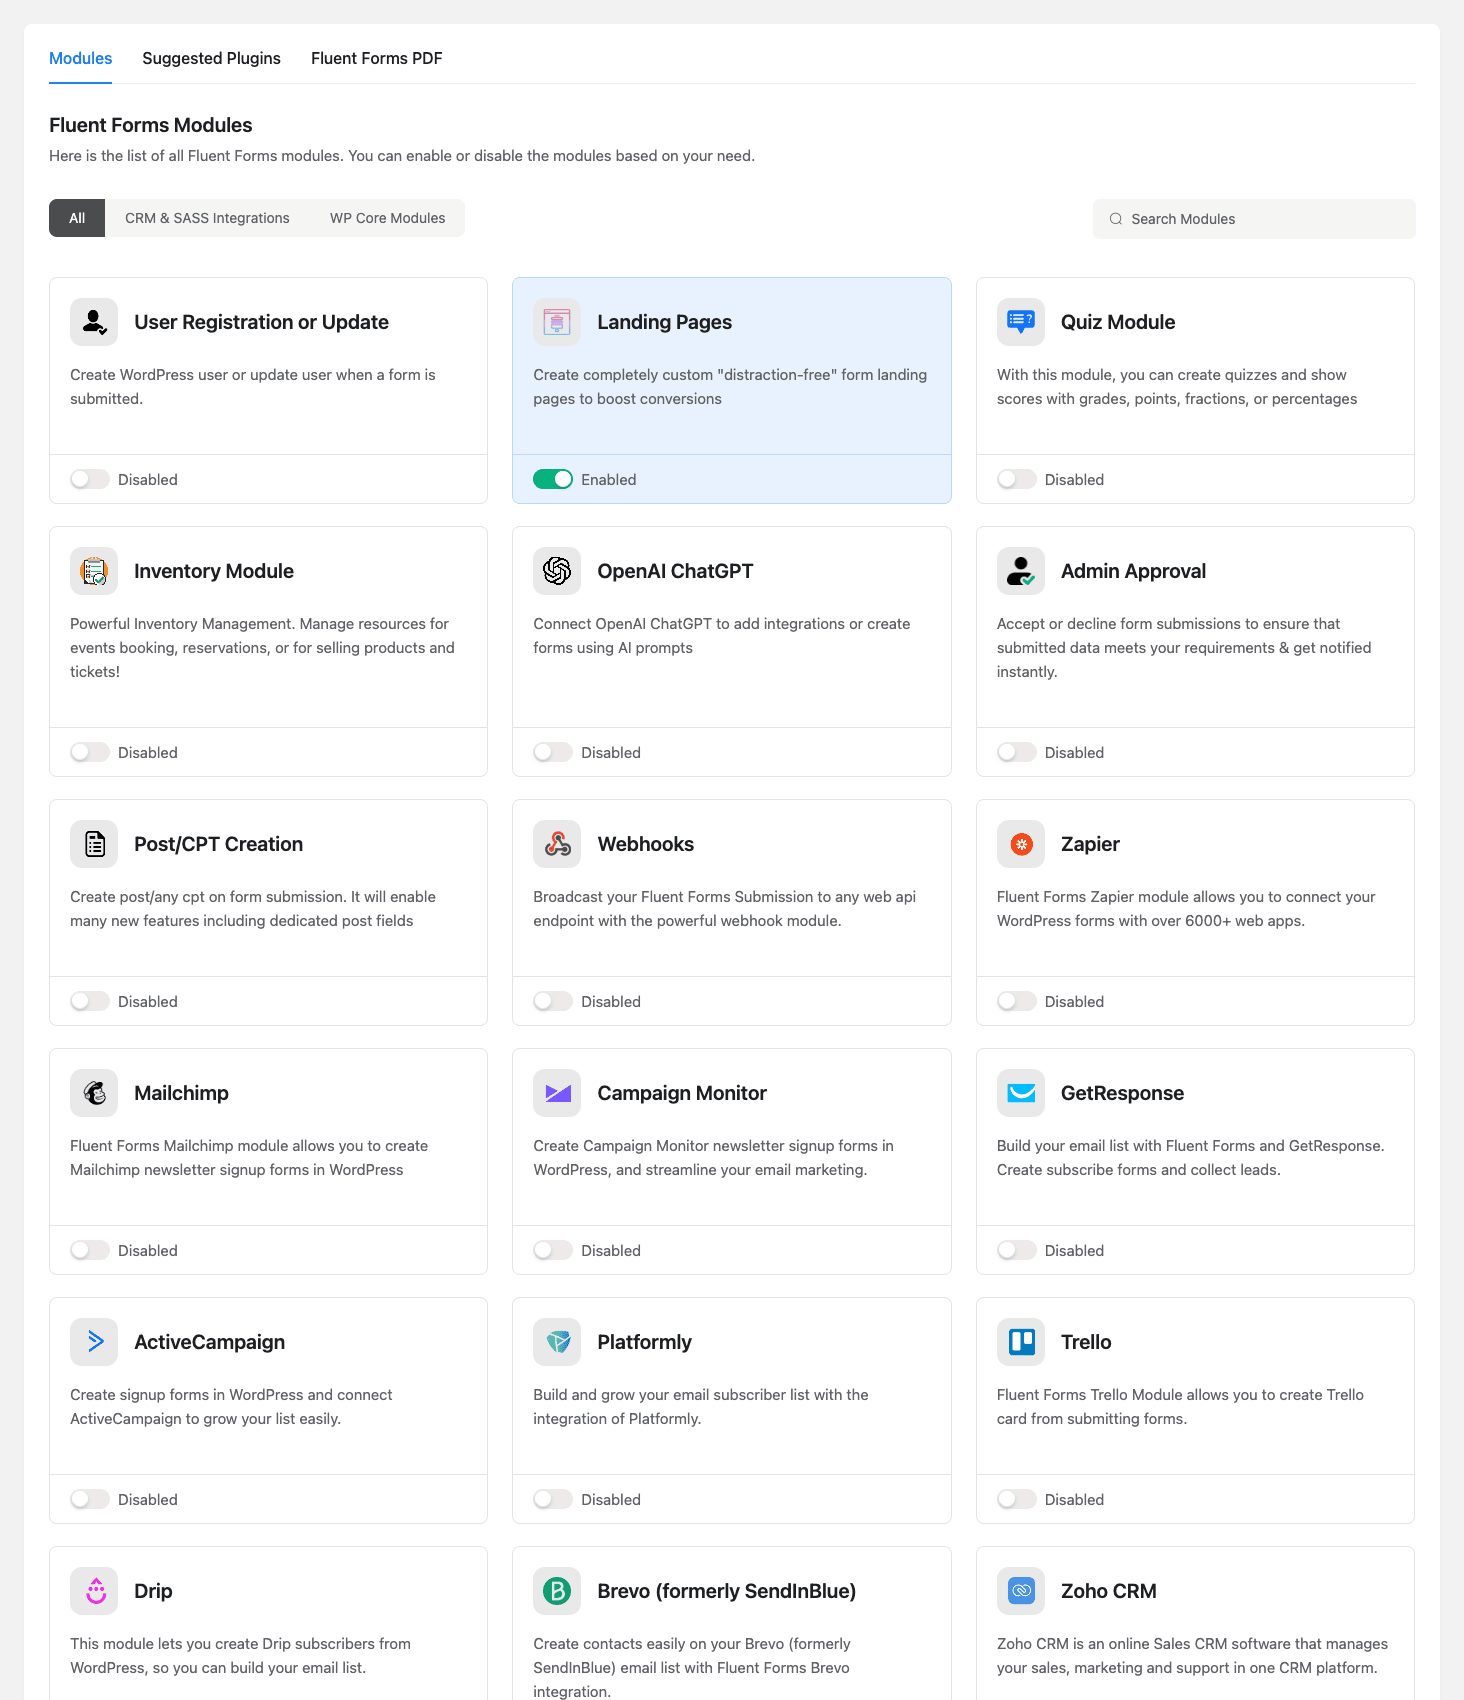Click the Quiz Module description text
The width and height of the screenshot is (1464, 1700).
coord(1177,387)
